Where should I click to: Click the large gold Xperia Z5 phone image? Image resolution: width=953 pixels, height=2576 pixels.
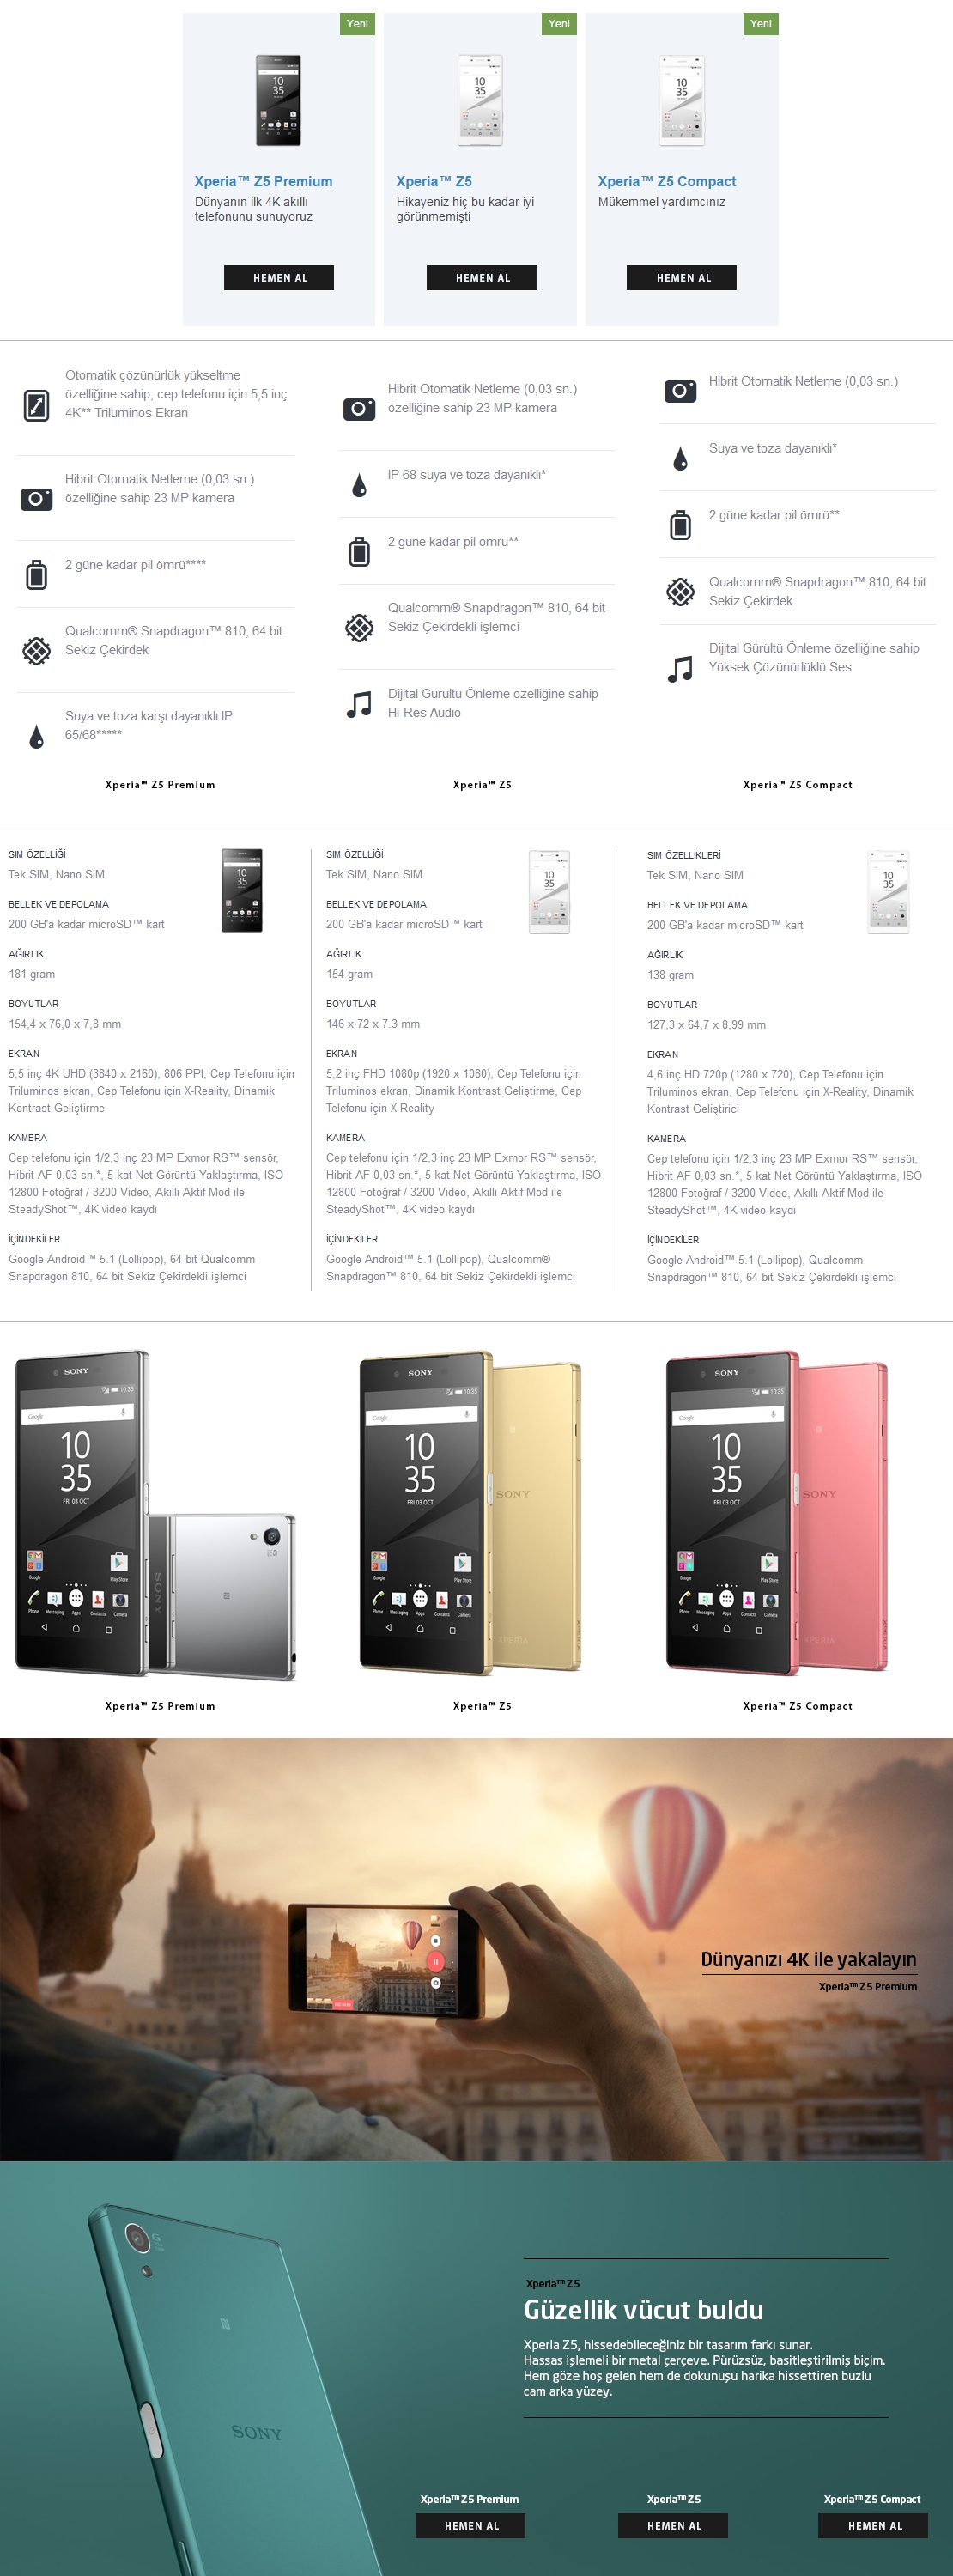point(470,1513)
